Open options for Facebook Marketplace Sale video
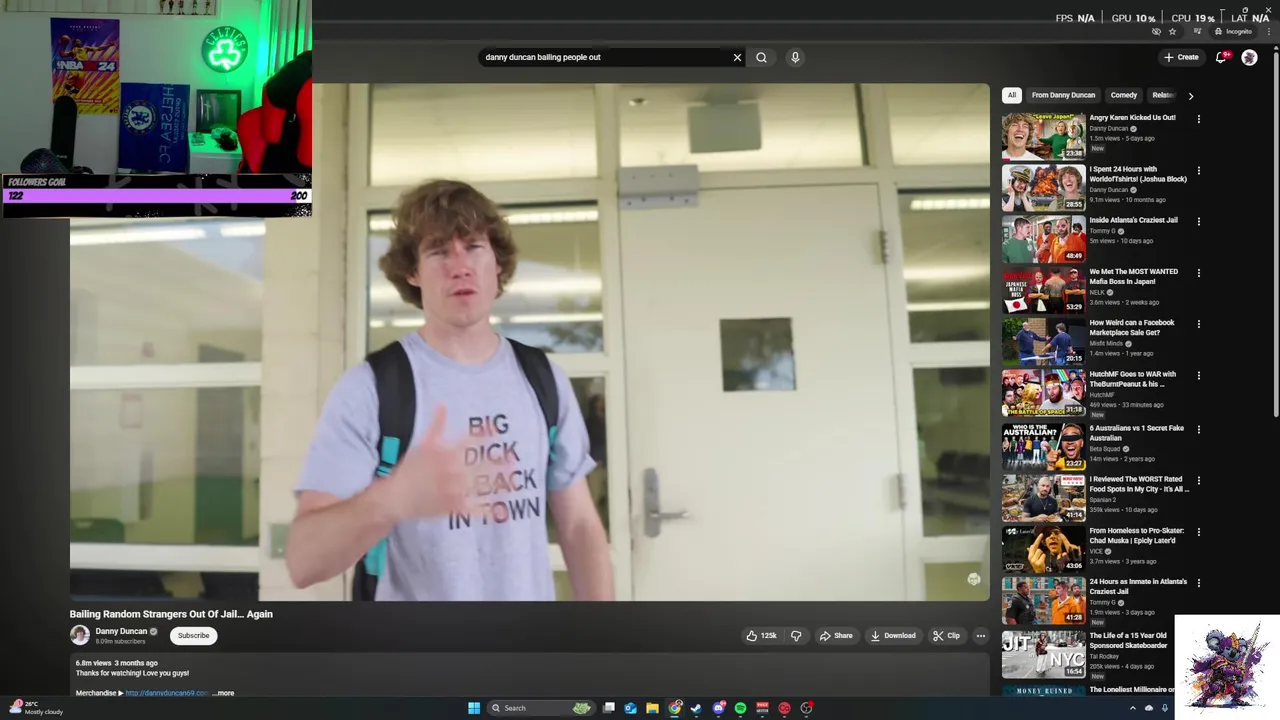Screen dimensions: 1280x720 (x=1198, y=324)
